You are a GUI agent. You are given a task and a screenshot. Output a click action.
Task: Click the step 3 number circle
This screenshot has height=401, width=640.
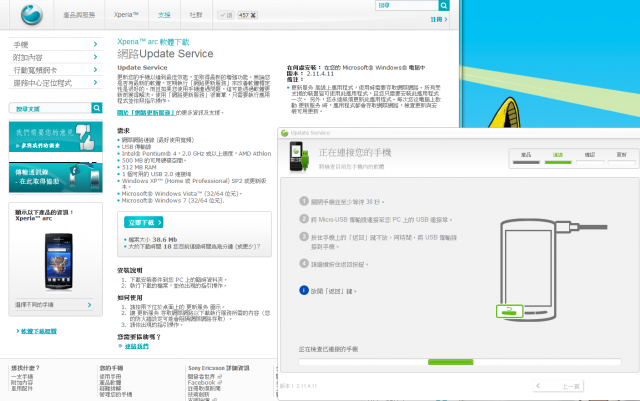(304, 236)
